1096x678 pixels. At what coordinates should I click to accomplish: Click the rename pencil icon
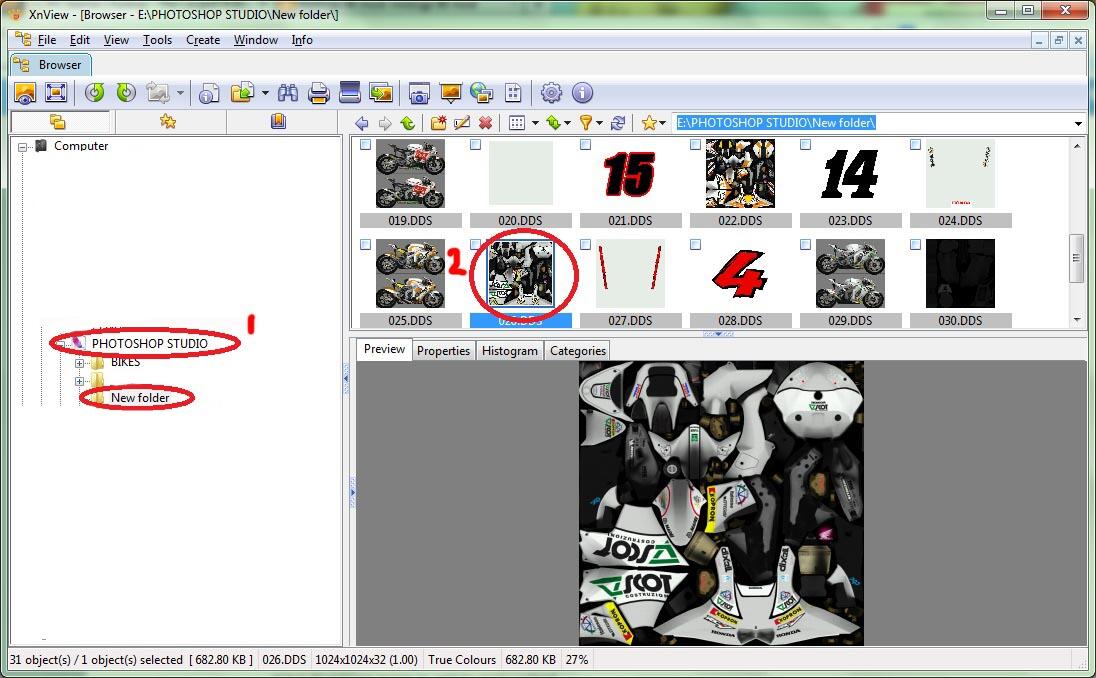pyautogui.click(x=461, y=124)
